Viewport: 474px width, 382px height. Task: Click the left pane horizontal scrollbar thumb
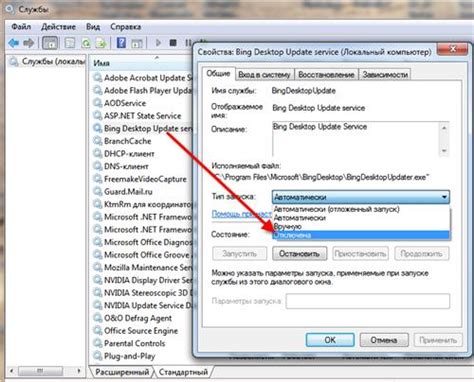(40, 371)
